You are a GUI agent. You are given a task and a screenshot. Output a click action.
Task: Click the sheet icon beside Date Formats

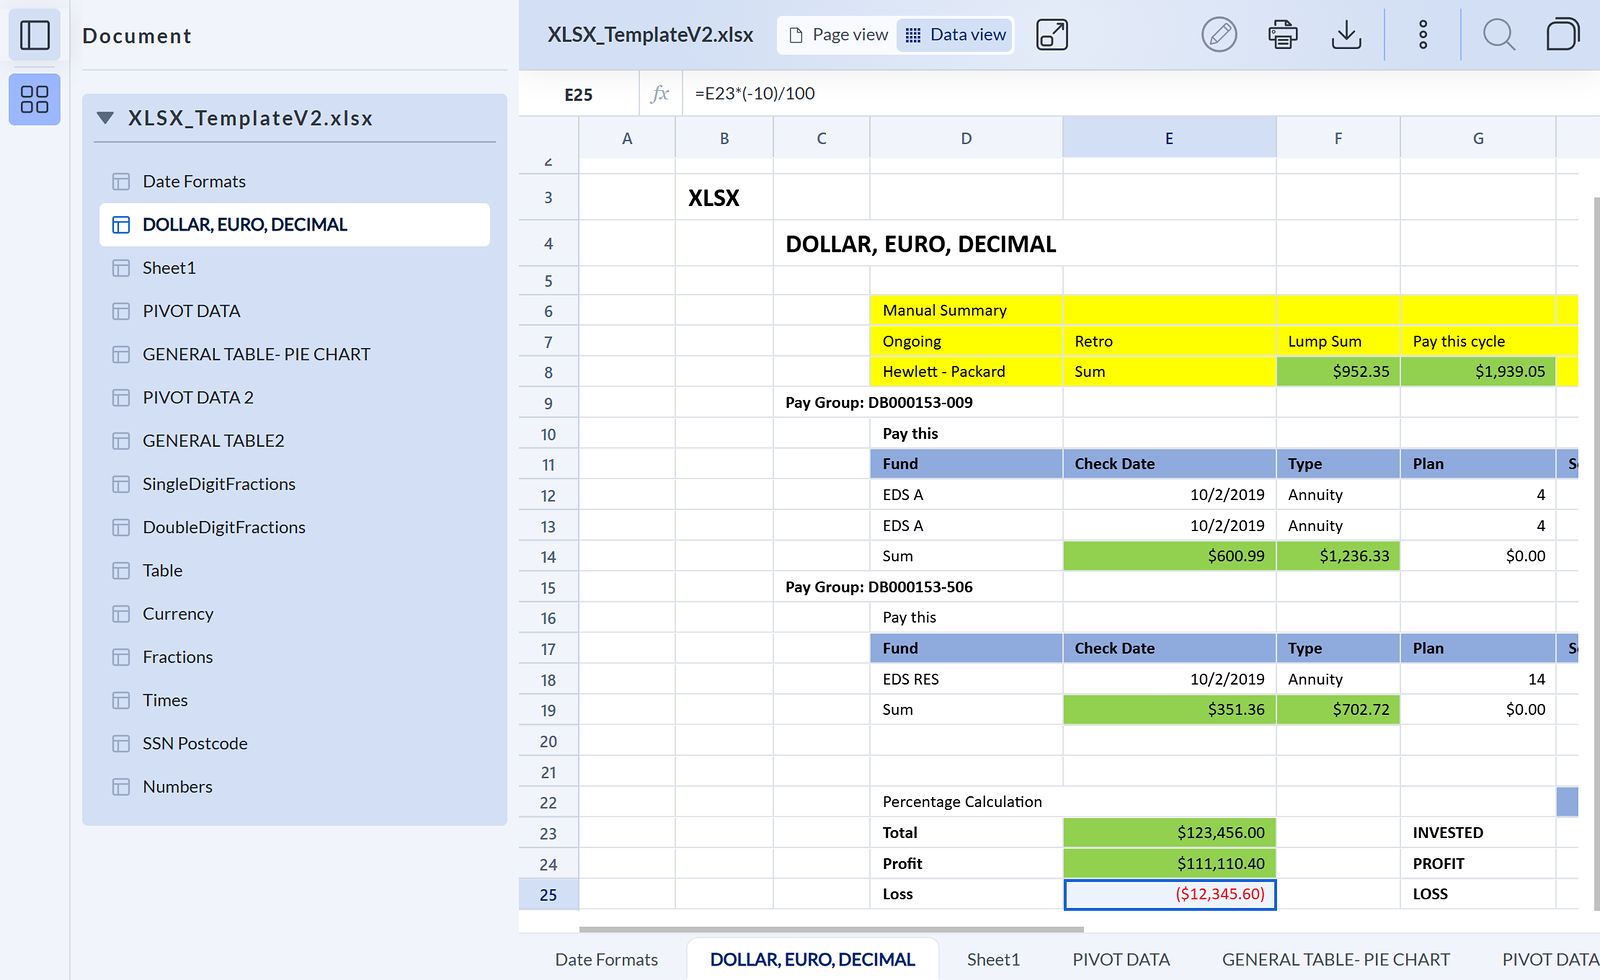click(121, 182)
